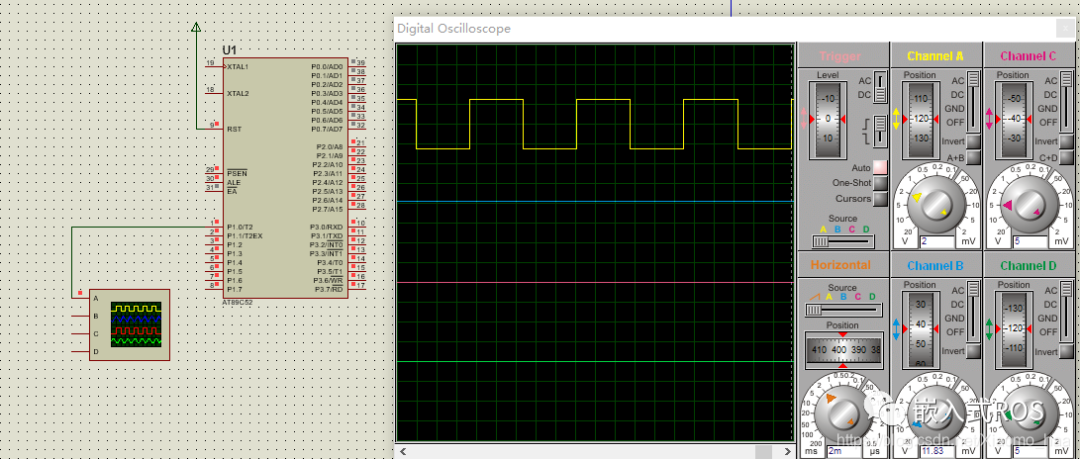Click Channel A volts value input field
This screenshot has height=459, width=1080.
pos(938,241)
